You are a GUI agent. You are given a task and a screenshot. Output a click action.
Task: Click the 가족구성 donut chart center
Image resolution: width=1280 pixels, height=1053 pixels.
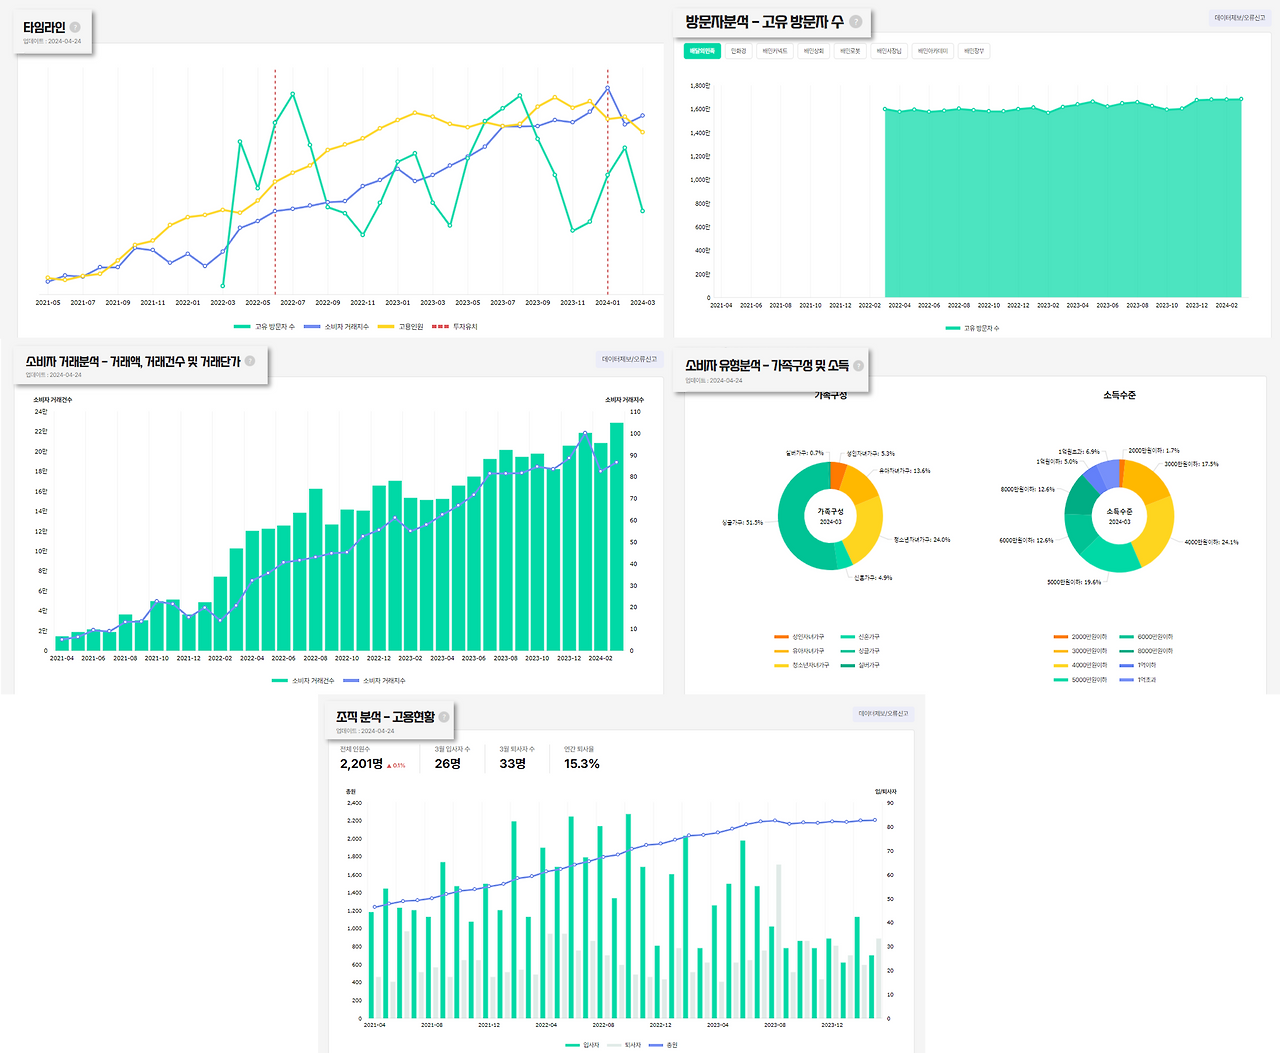830,516
